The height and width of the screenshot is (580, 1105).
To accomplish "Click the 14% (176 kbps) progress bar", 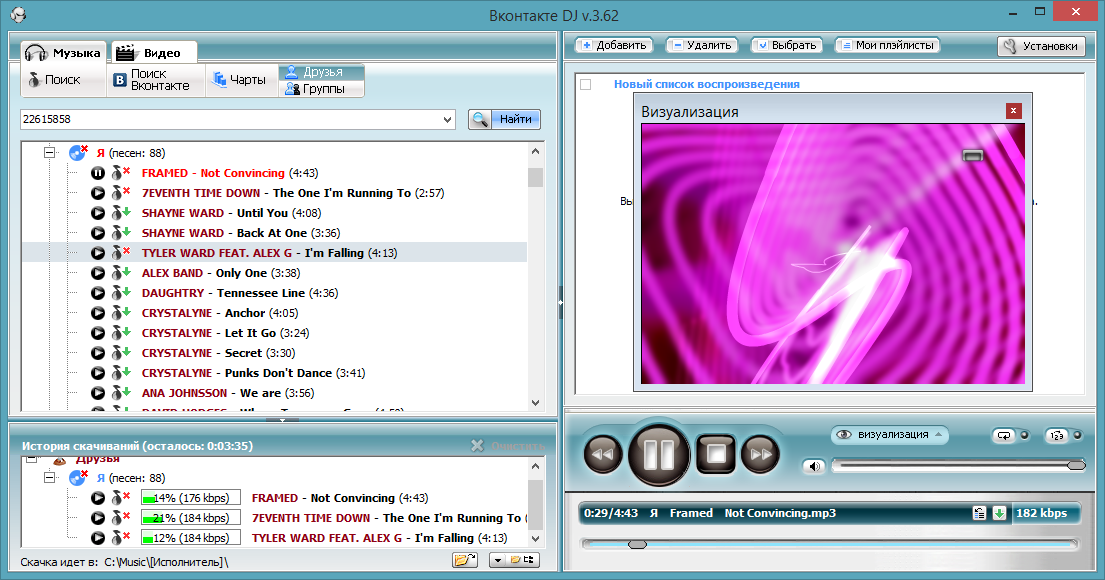I will coord(190,498).
